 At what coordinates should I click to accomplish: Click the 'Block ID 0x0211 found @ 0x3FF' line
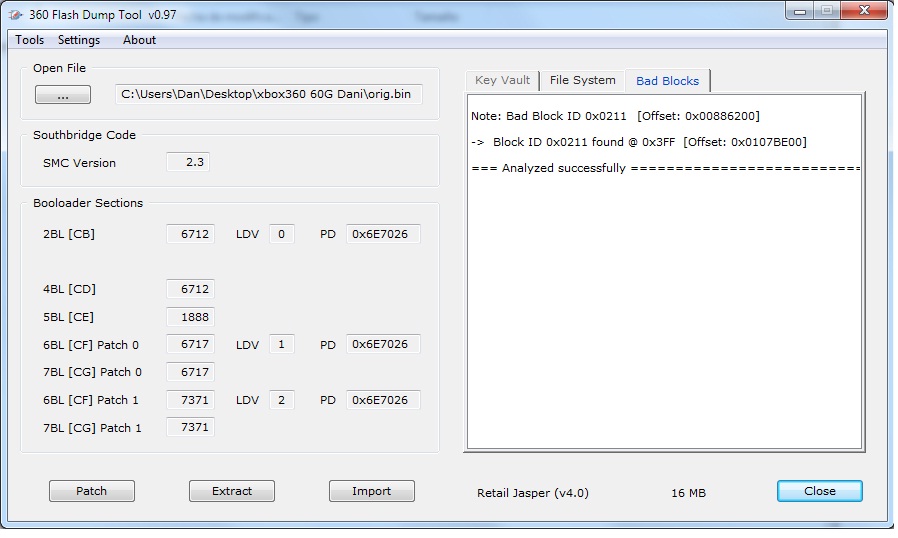coord(639,142)
